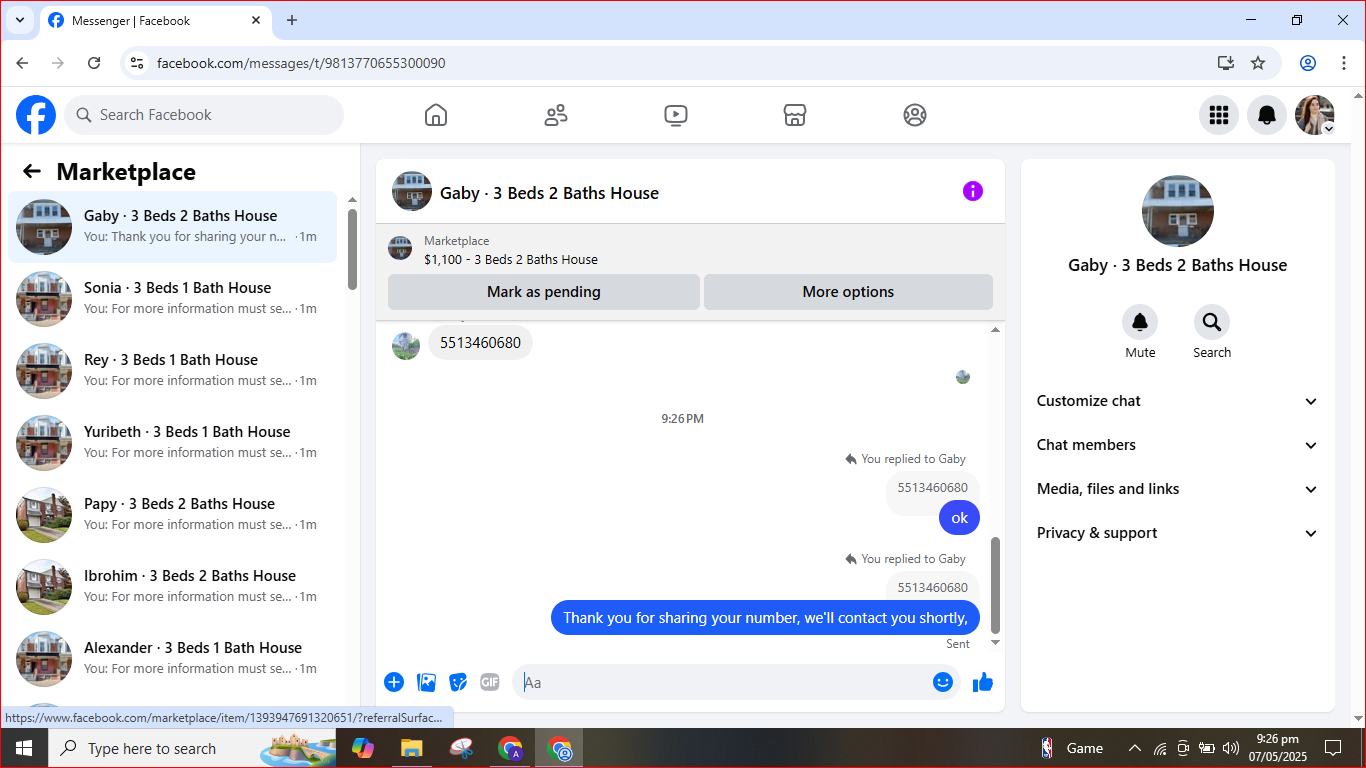This screenshot has width=1366, height=768.
Task: Open a new browser tab
Action: 292,20
